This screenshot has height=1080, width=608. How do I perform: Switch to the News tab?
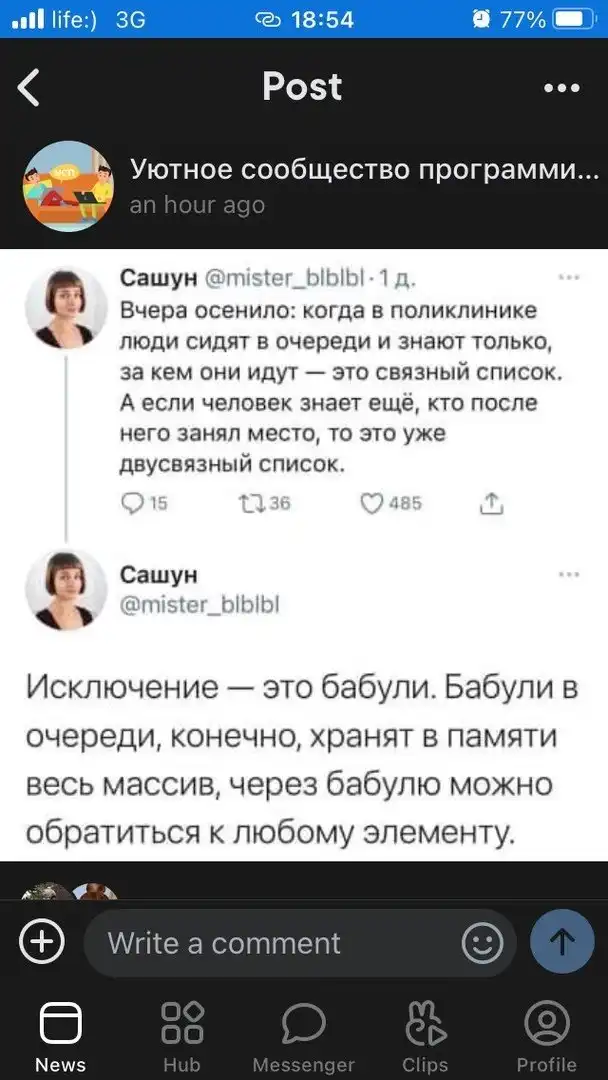point(60,1038)
